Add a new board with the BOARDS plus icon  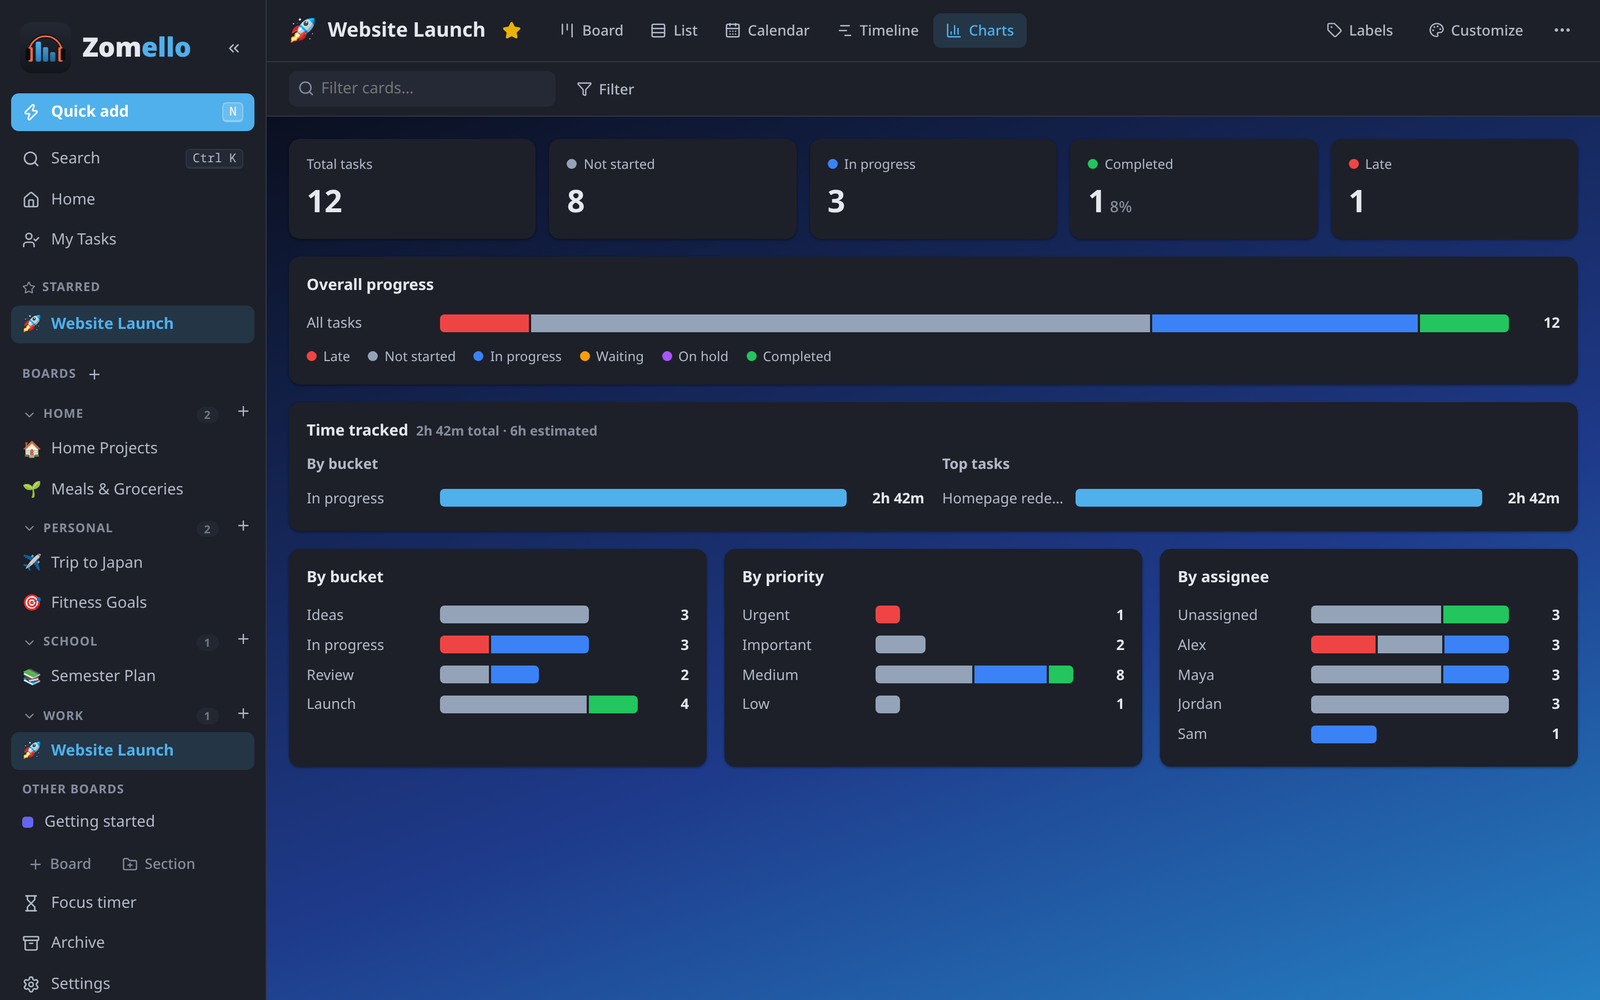pyautogui.click(x=94, y=374)
